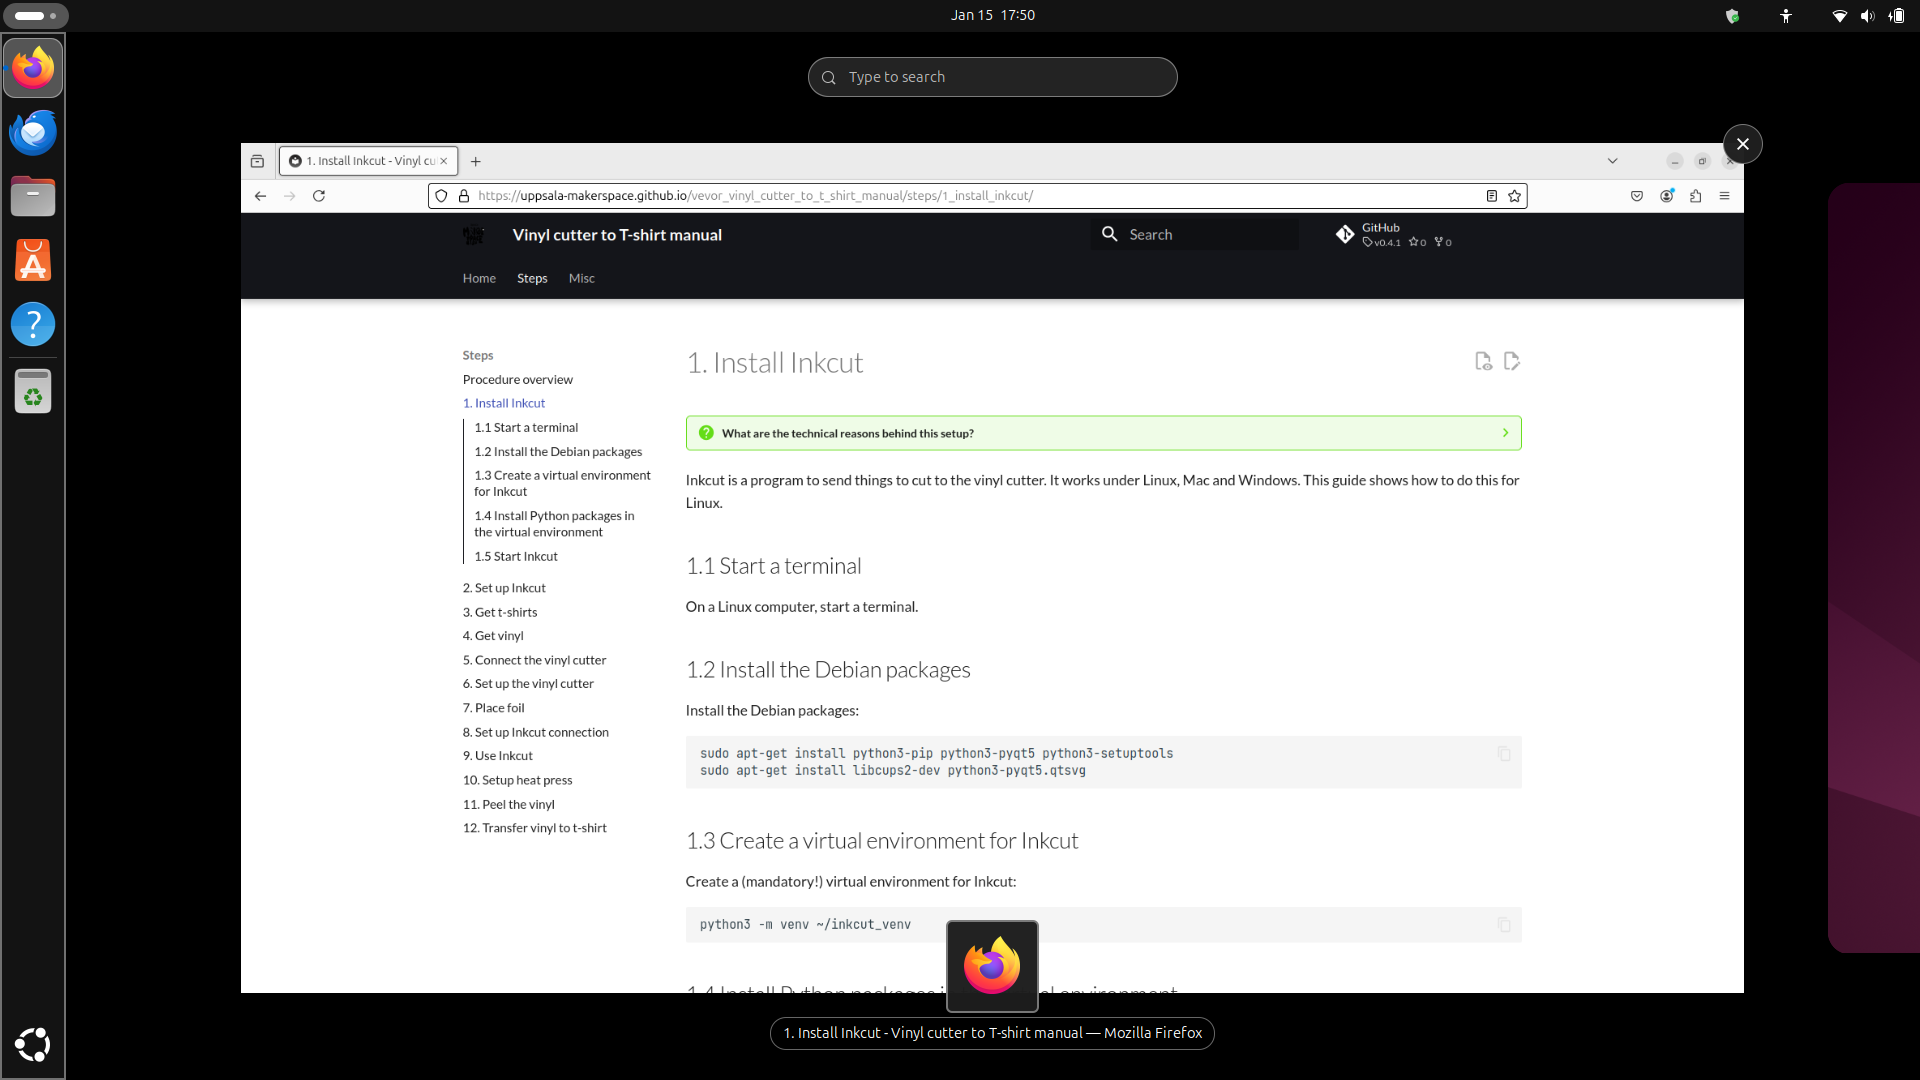Open '4. Get vinyl' step
Viewport: 1920px width, 1080px height.
493,636
